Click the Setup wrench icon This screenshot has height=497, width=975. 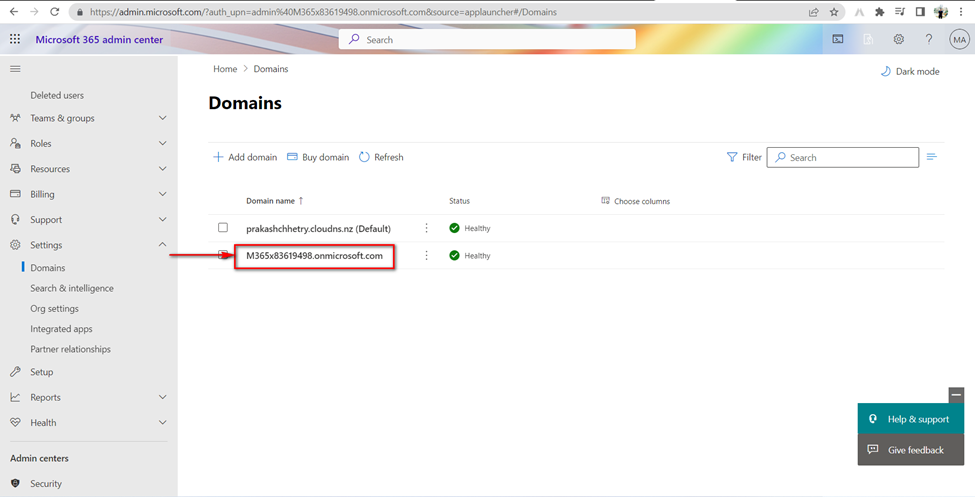pyautogui.click(x=16, y=372)
